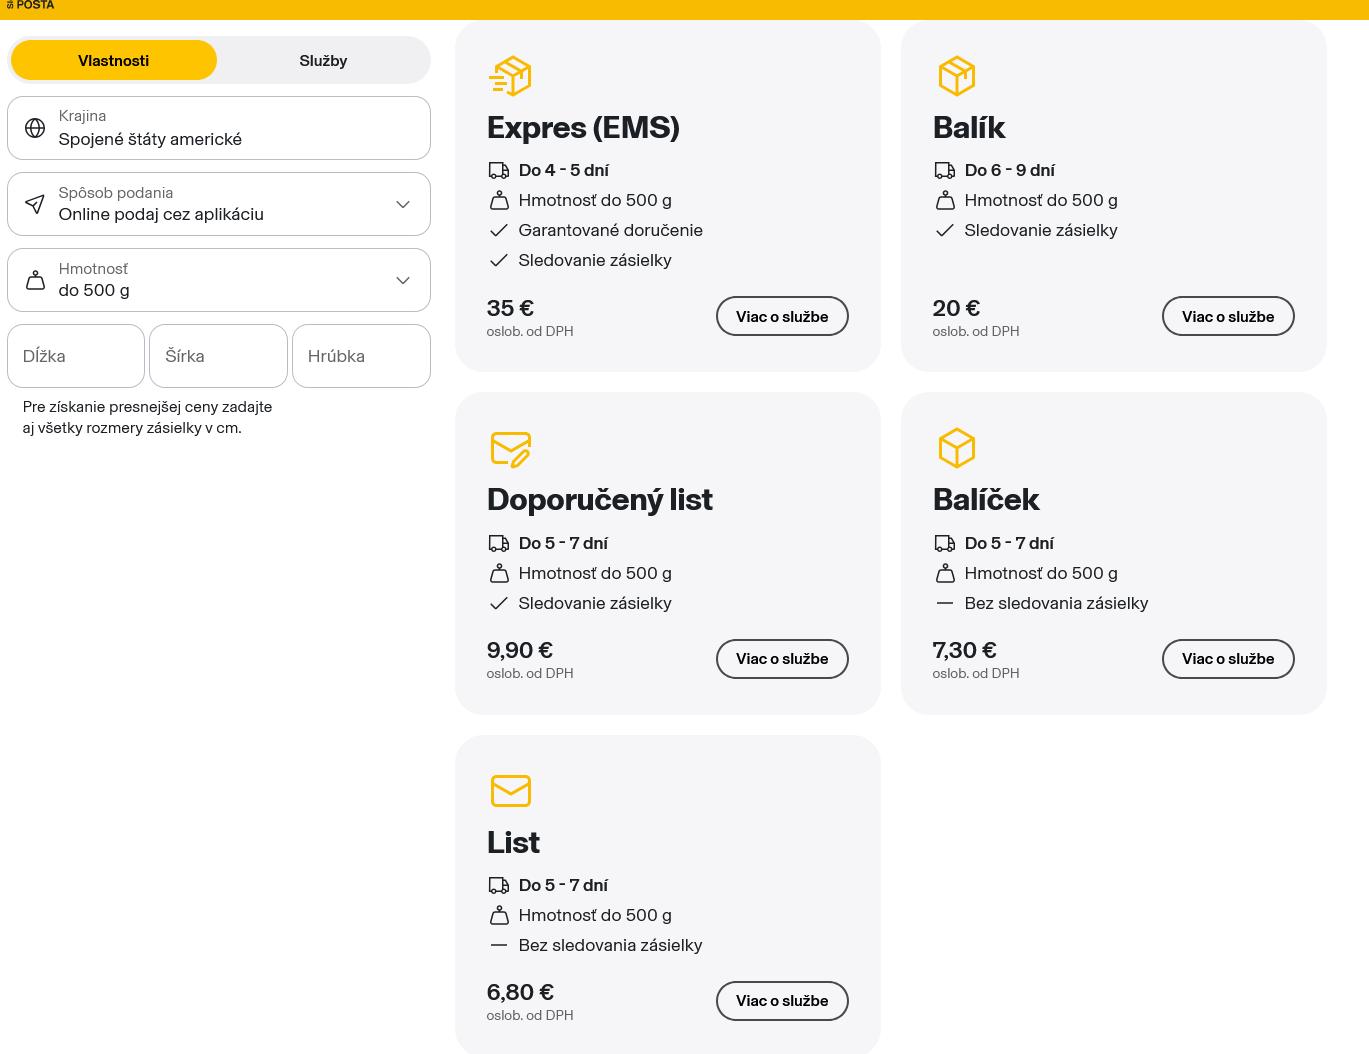
Task: Open the Hmotnosť weight dropdown
Action: [402, 280]
